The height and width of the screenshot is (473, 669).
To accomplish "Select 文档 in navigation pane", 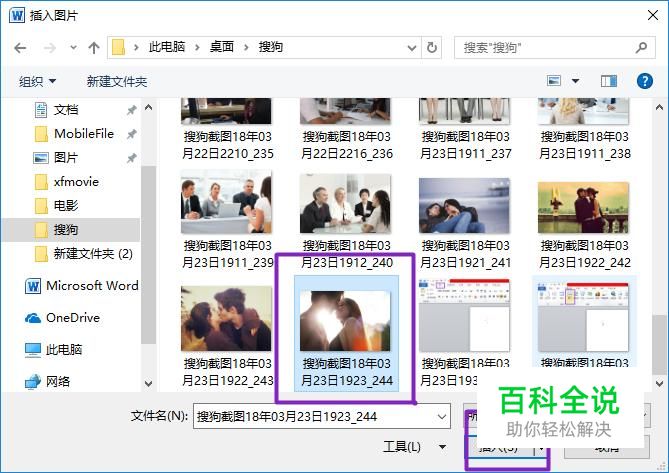I will pos(66,110).
